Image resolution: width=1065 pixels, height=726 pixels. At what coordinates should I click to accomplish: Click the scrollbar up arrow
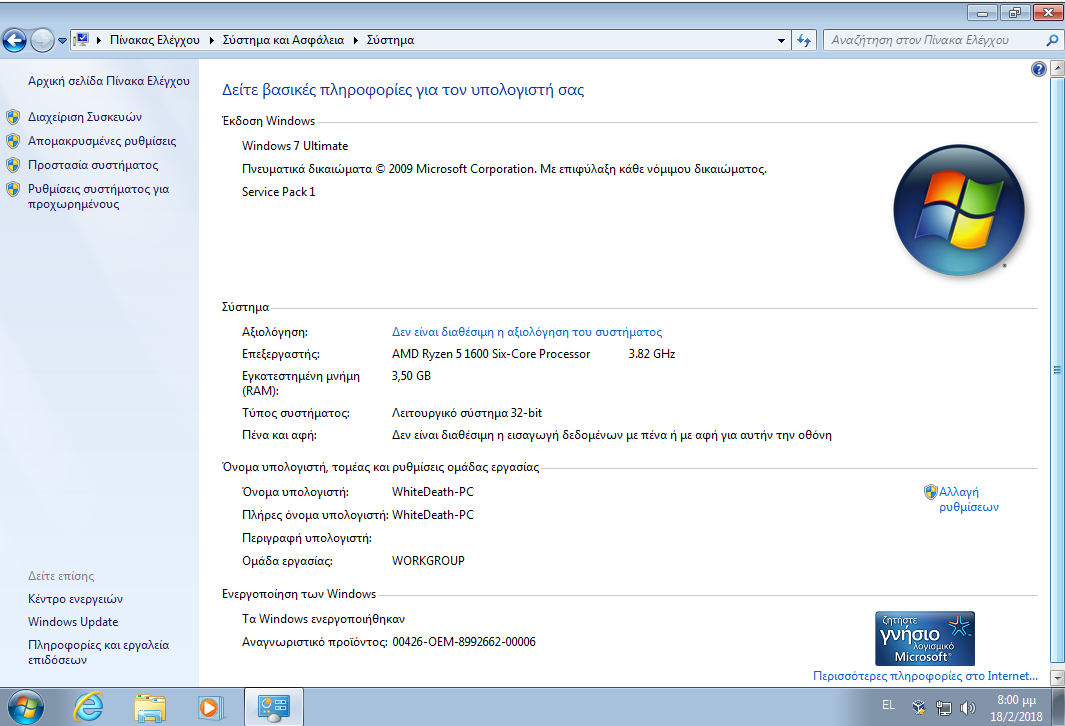tap(1057, 67)
